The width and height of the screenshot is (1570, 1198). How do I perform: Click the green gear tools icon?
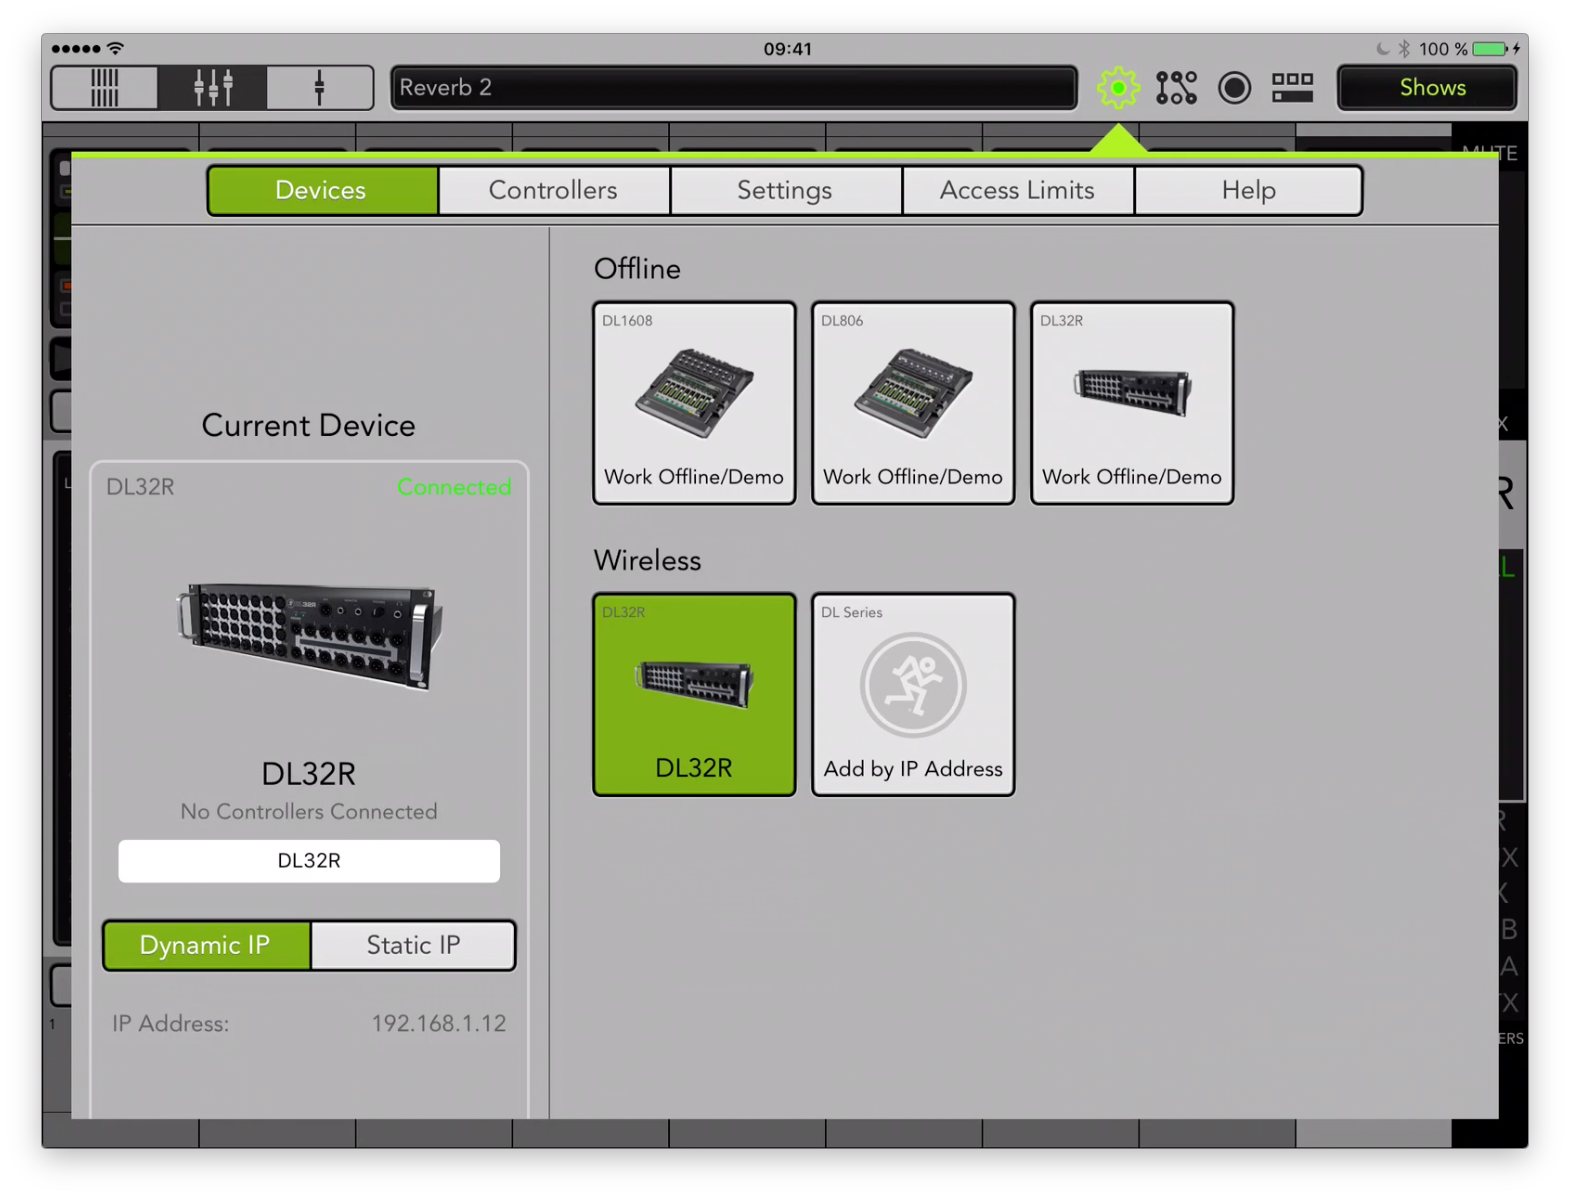point(1118,88)
